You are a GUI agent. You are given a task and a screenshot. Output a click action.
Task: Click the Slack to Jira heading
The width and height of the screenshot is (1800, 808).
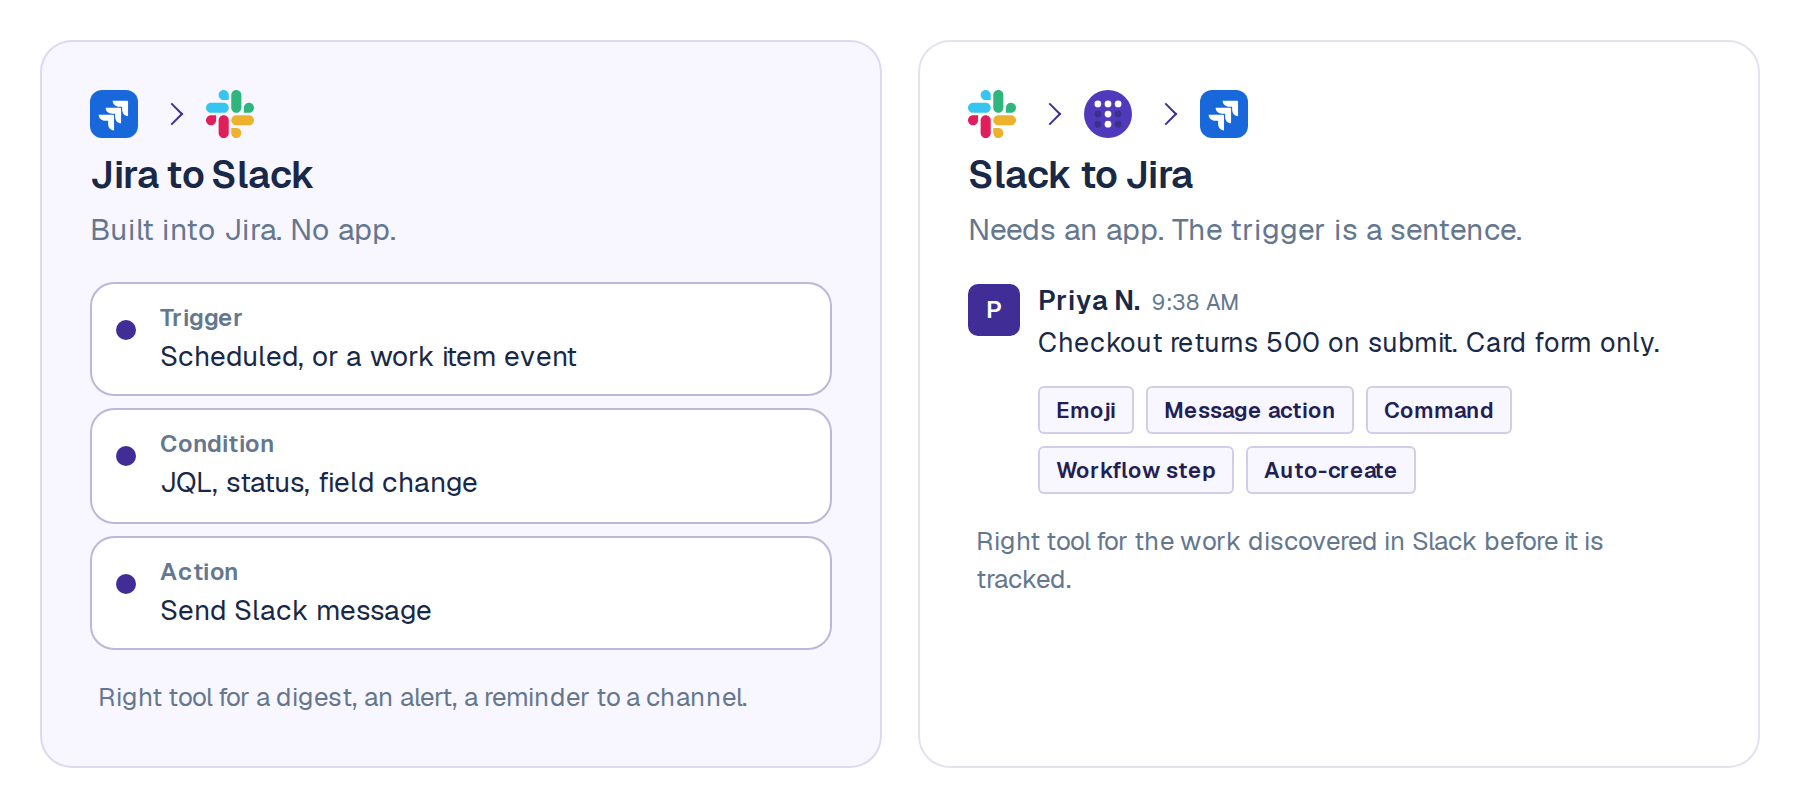(1081, 175)
